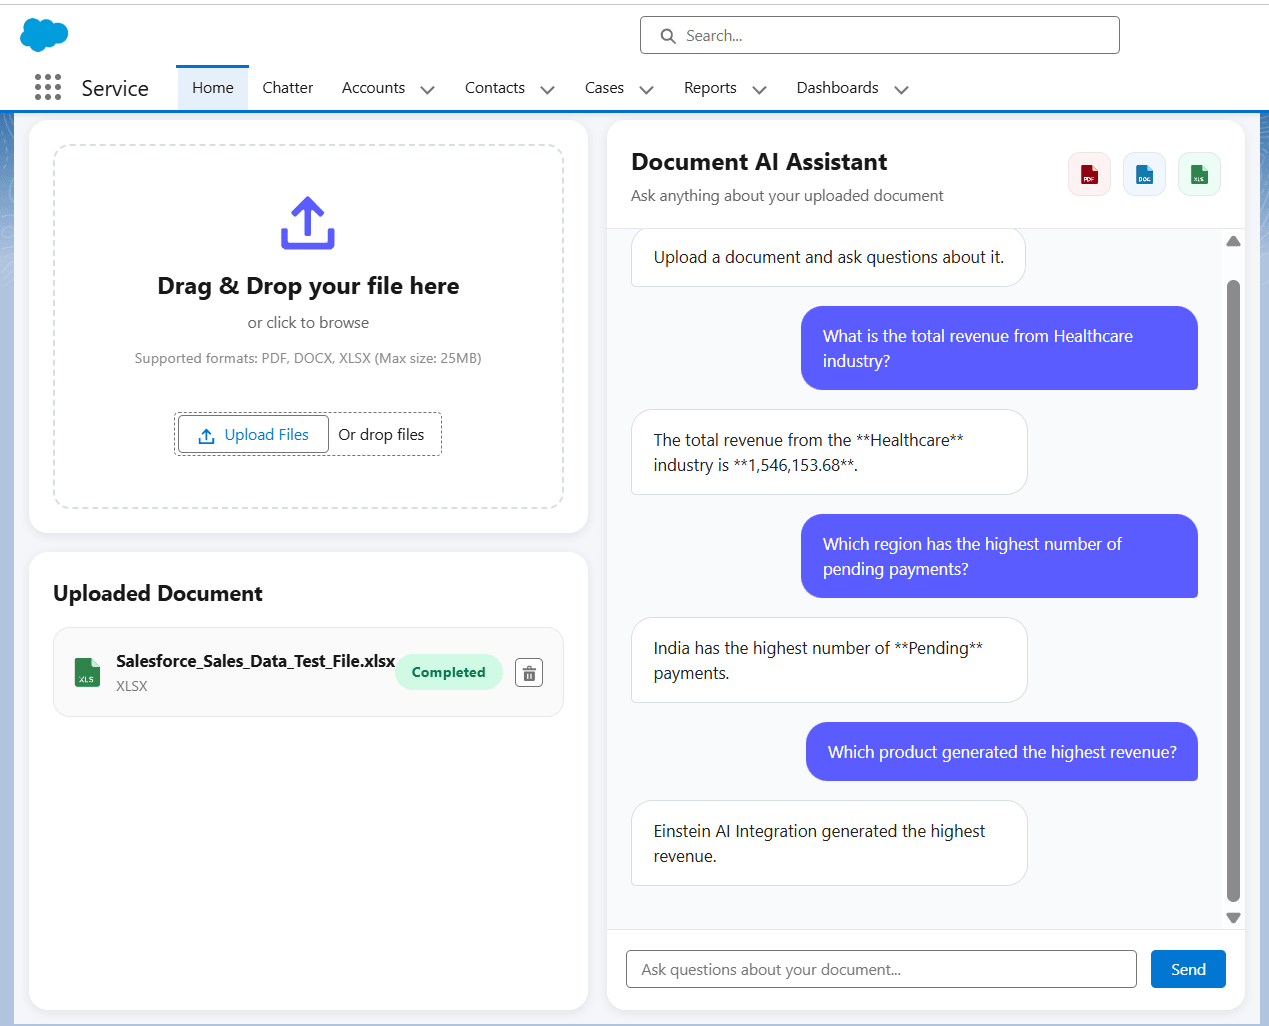Image resolution: width=1269 pixels, height=1026 pixels.
Task: Click the XLS file type icon in header
Action: (x=1199, y=174)
